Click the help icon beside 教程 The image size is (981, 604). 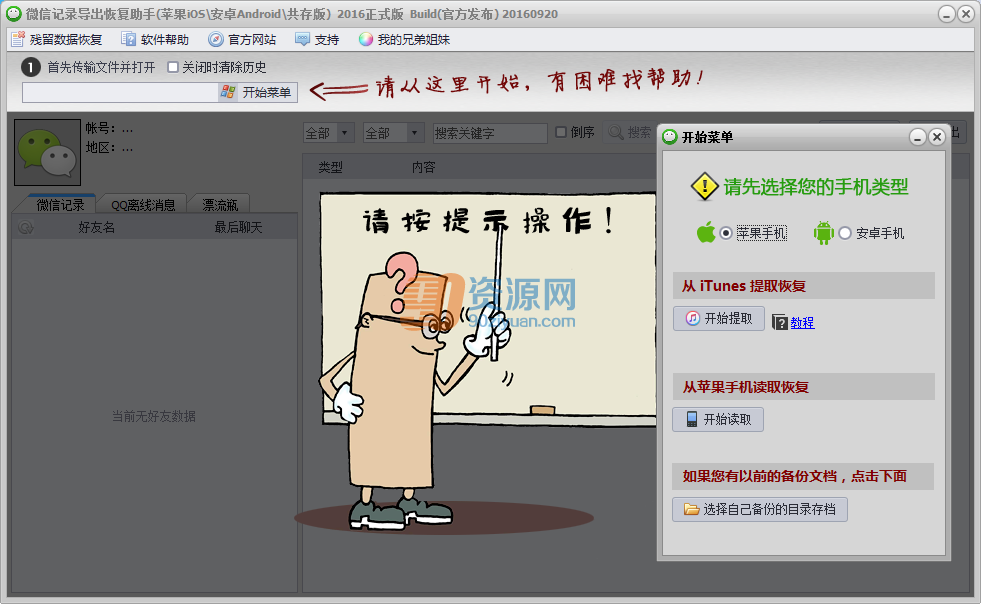[780, 322]
